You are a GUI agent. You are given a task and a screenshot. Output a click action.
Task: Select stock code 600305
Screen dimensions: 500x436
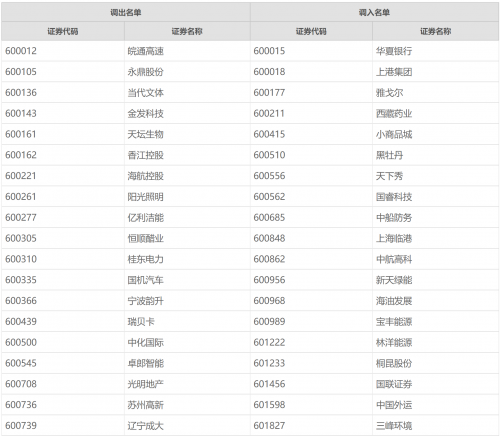click(21, 238)
